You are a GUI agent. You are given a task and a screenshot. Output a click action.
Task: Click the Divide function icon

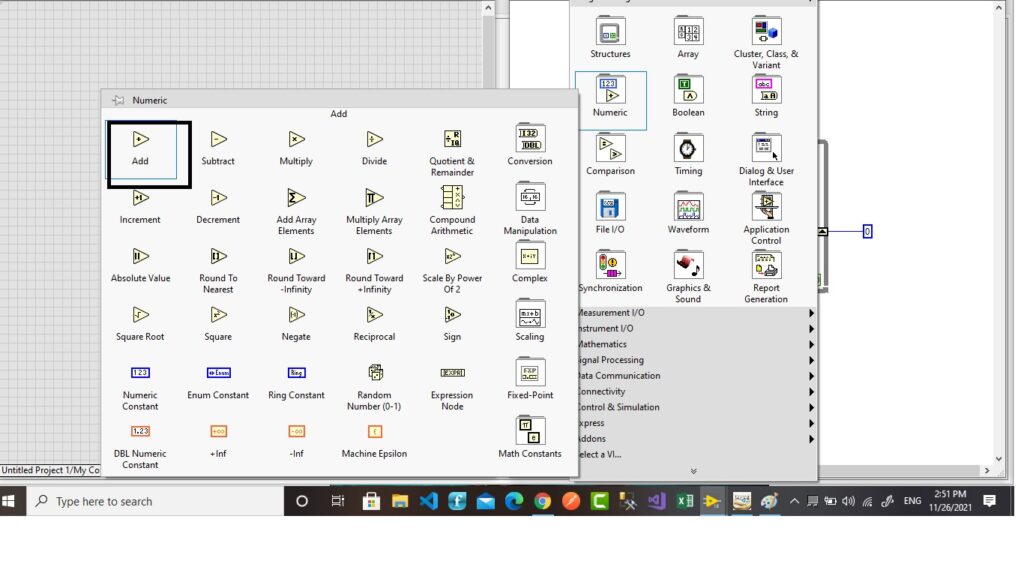[373, 140]
